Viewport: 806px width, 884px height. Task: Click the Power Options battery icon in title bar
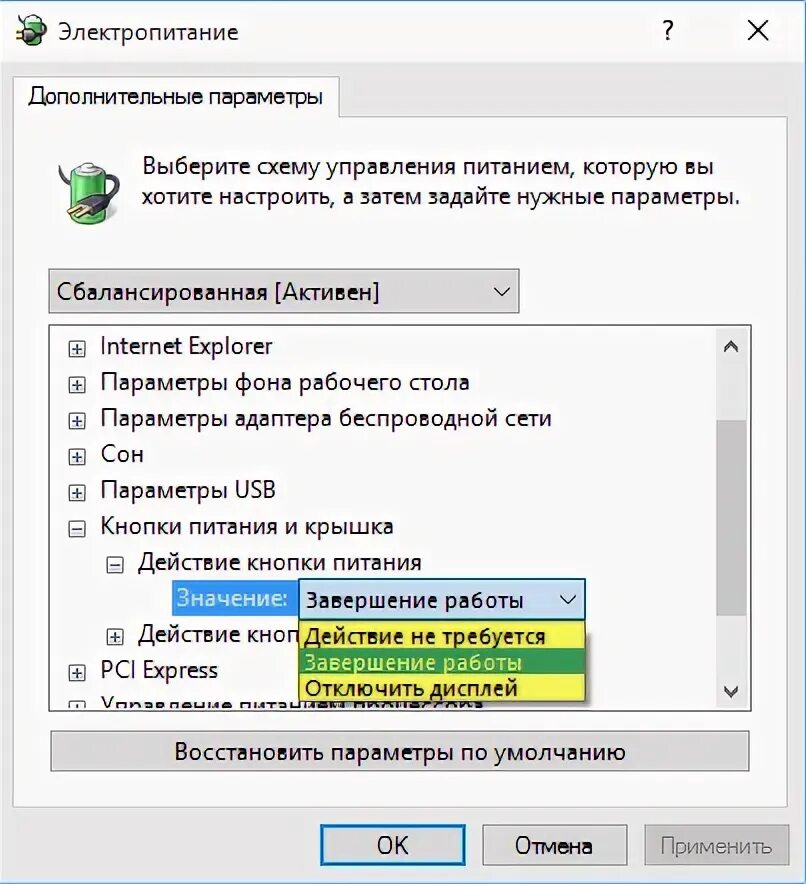pos(30,30)
